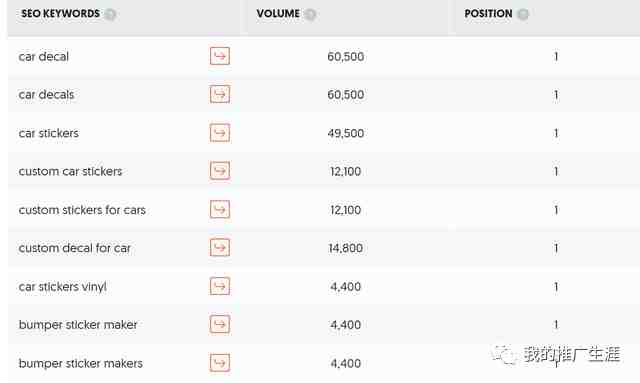This screenshot has height=383, width=640.
Task: Select the custom decal for car keyword
Action: coord(75,248)
